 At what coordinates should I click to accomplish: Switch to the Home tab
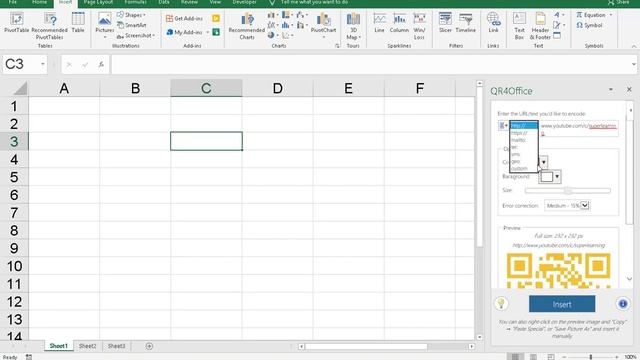[39, 2]
